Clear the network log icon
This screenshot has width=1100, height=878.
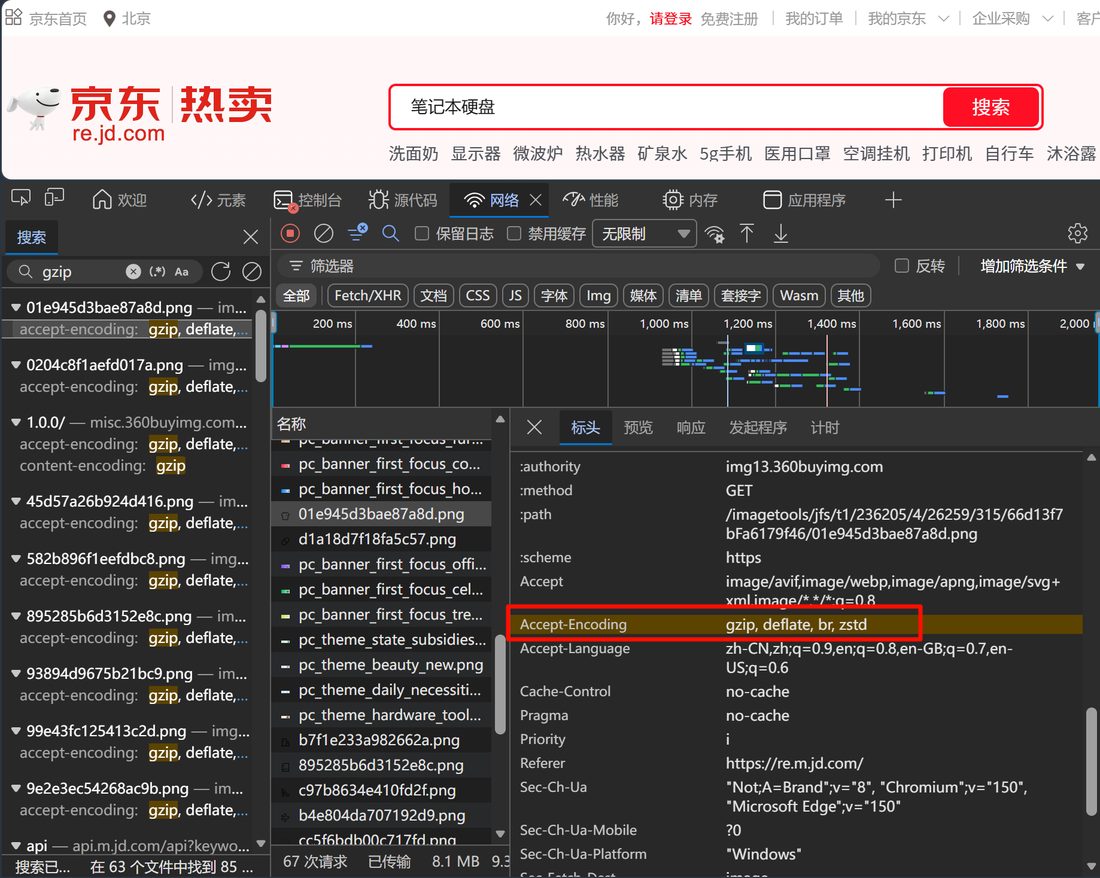click(x=323, y=234)
